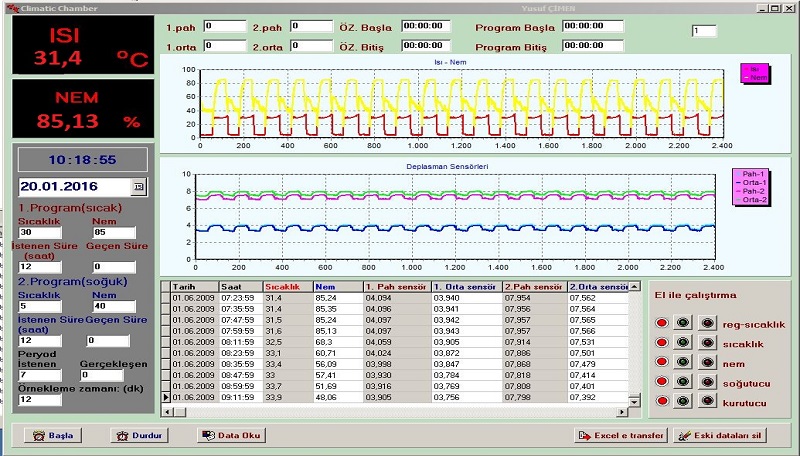
Task: Click the Isı - Nem chart legend box
Action: point(755,73)
